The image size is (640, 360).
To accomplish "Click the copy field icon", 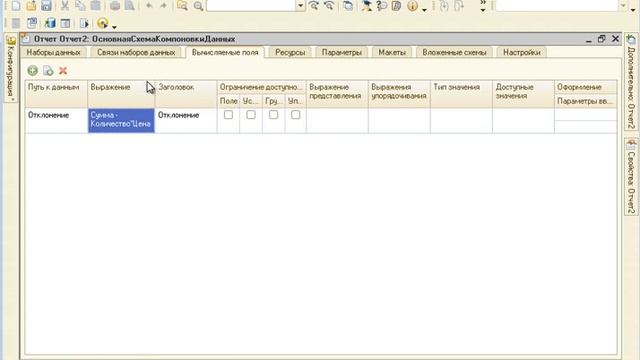I will pos(48,71).
